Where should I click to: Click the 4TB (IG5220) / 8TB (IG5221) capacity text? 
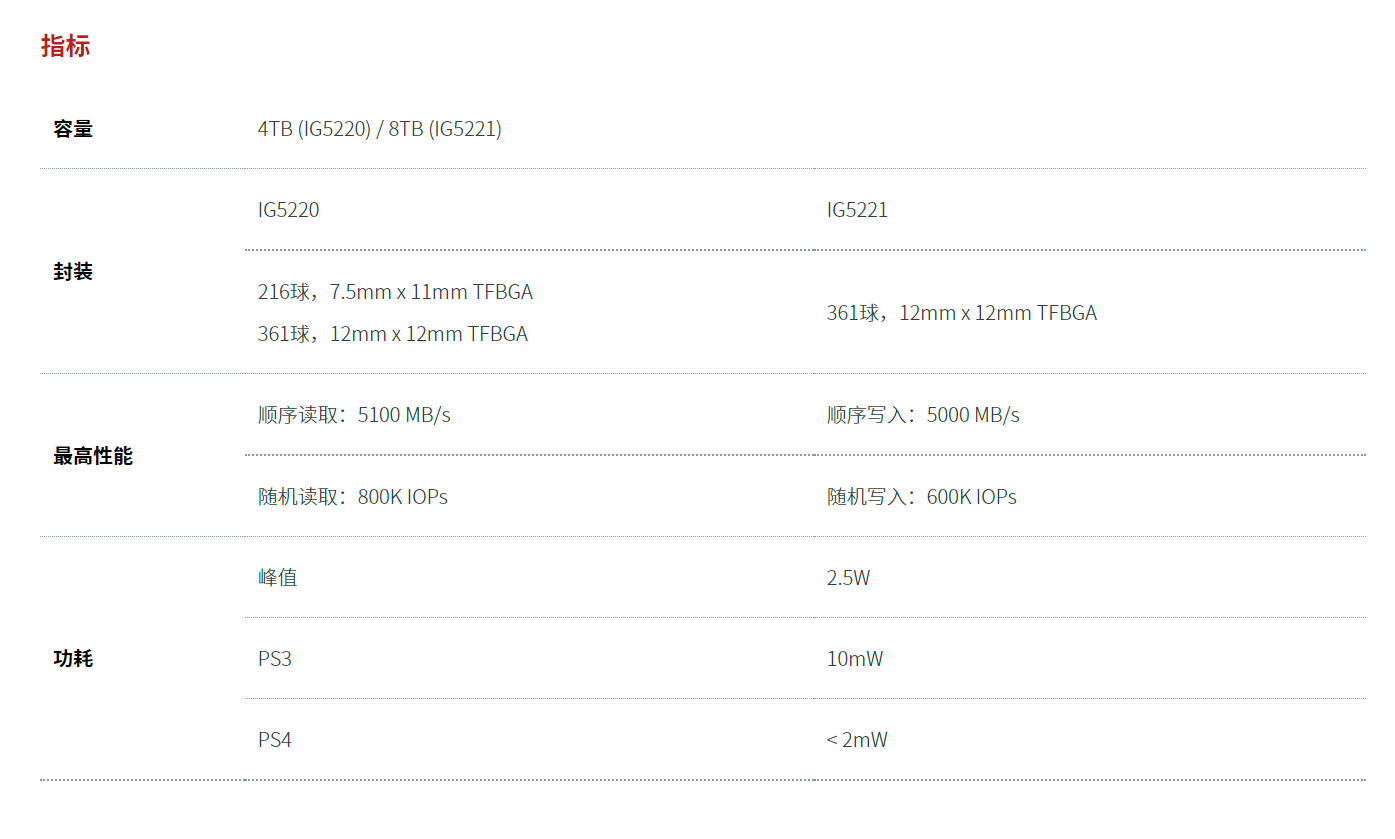(x=380, y=129)
